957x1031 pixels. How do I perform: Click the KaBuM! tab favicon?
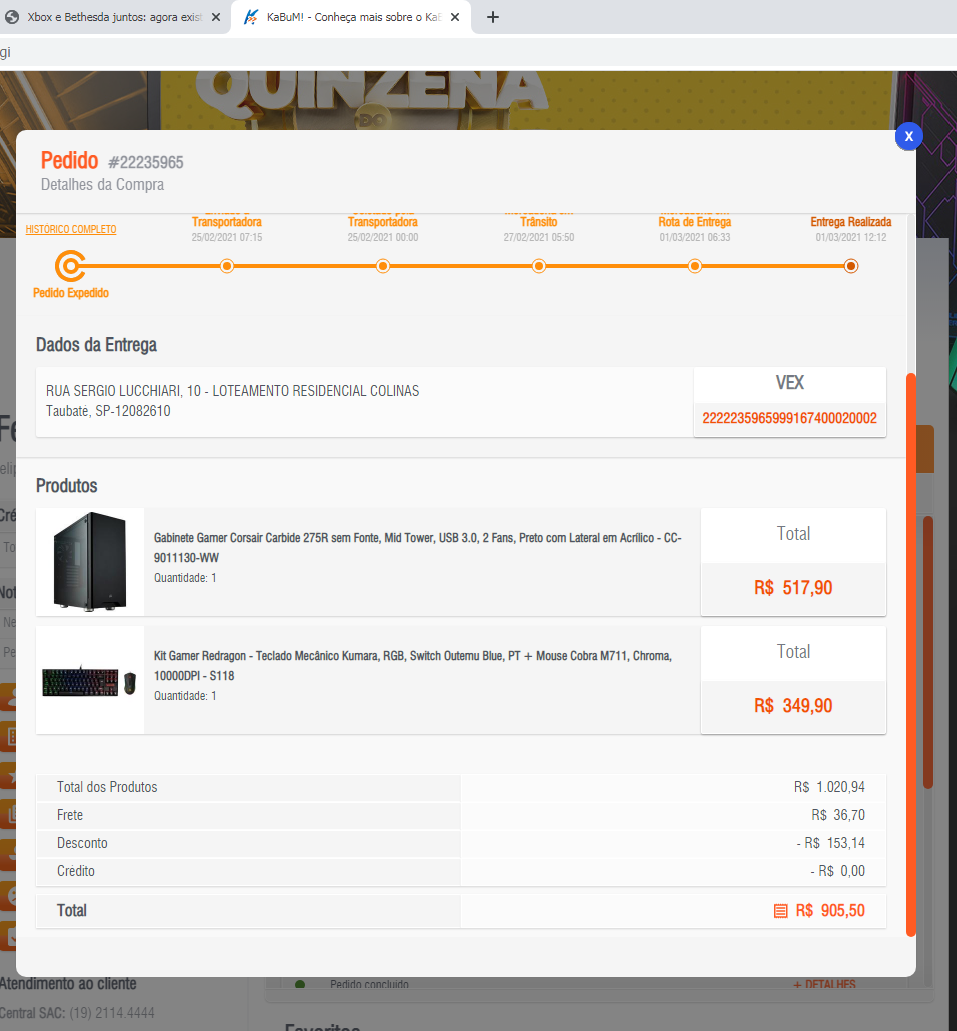pyautogui.click(x=251, y=17)
